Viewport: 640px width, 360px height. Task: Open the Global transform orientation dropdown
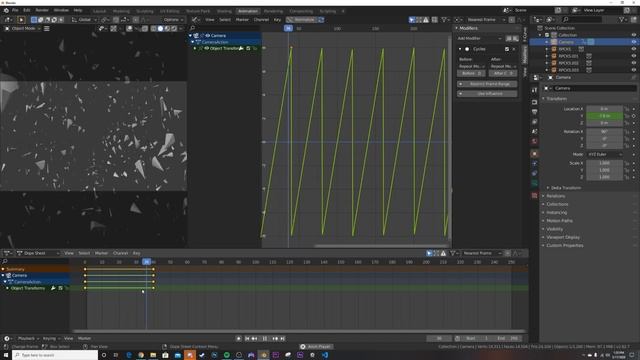[x=84, y=20]
